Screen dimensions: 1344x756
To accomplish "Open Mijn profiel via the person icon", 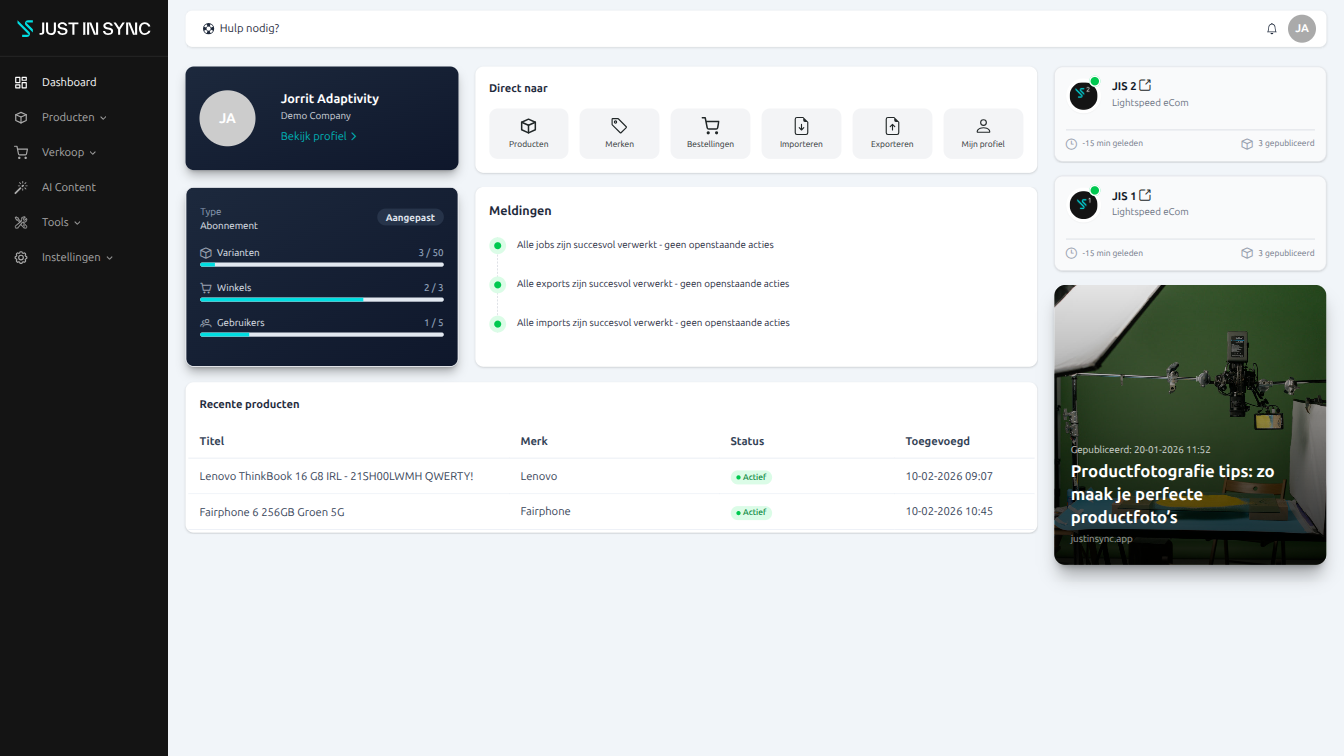I will point(983,126).
